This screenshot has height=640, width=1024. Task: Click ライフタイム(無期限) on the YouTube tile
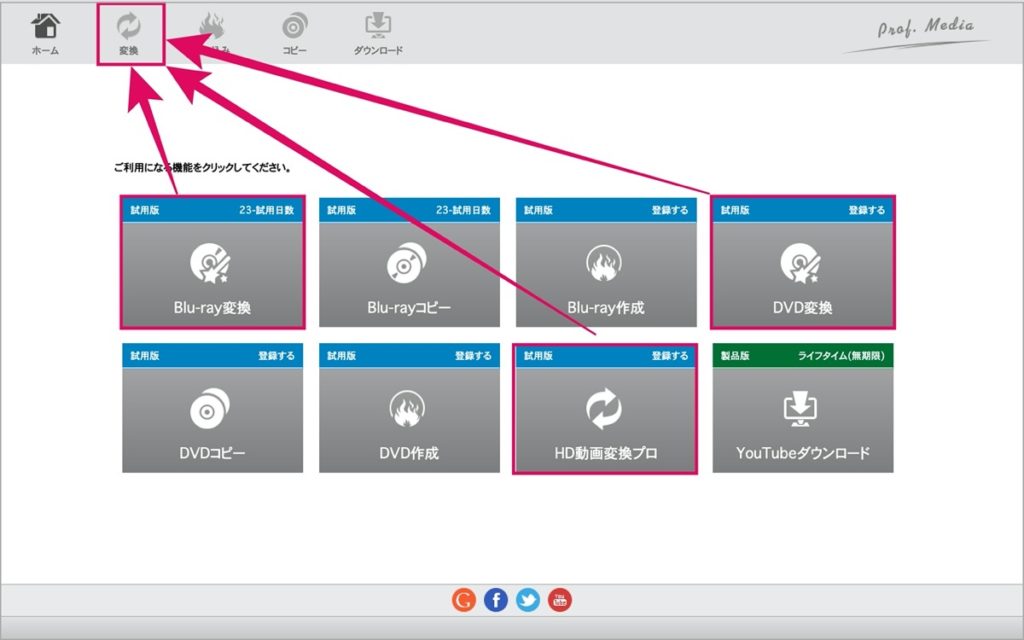(x=841, y=356)
